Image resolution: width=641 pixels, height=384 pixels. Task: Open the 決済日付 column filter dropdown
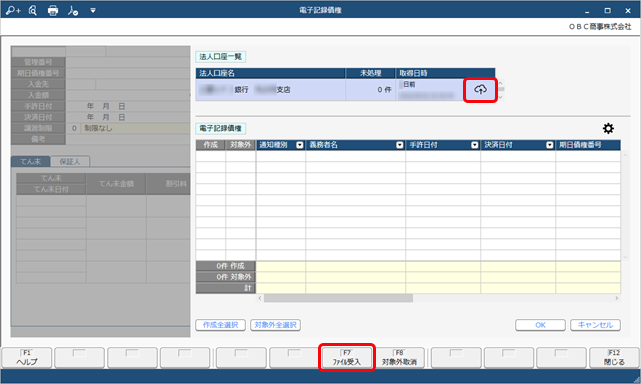click(549, 145)
